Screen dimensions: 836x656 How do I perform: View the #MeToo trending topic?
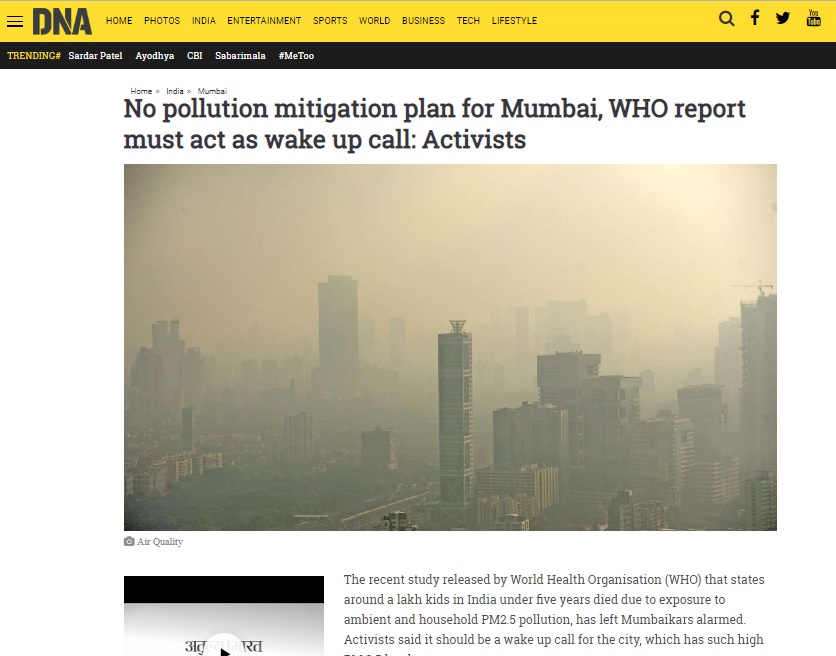296,55
